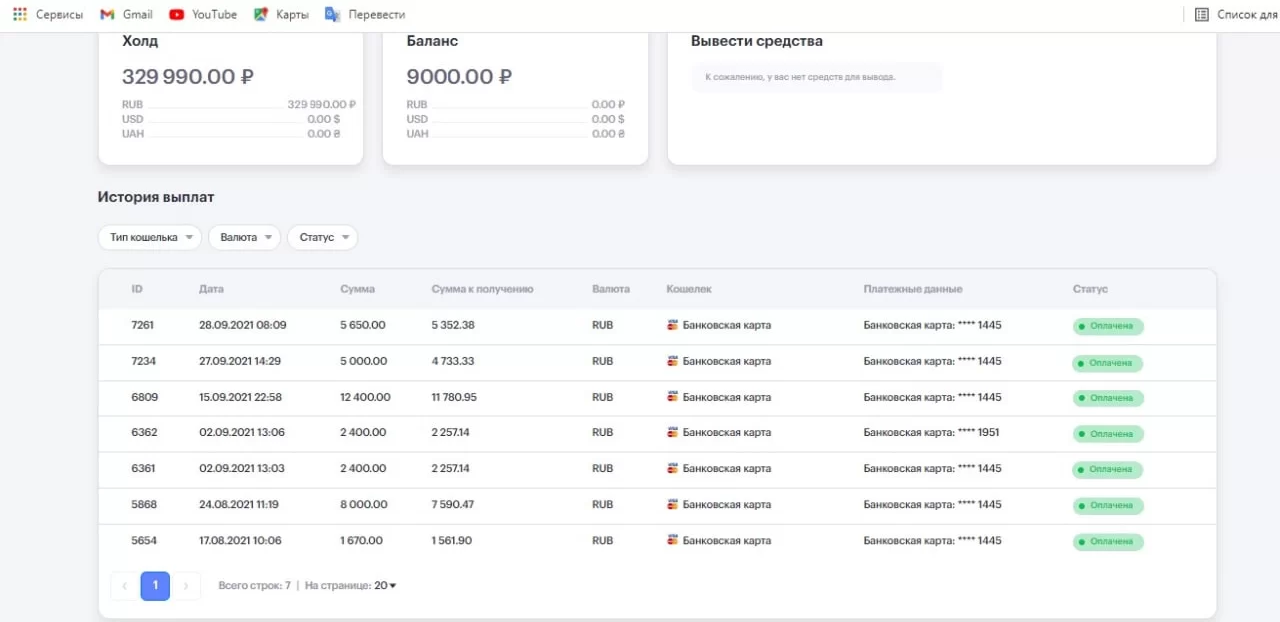
Task: Click the card icon in row 7261
Action: pos(673,325)
